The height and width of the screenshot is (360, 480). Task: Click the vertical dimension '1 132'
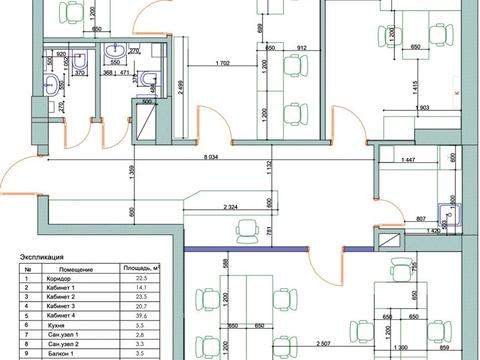pos(269,167)
